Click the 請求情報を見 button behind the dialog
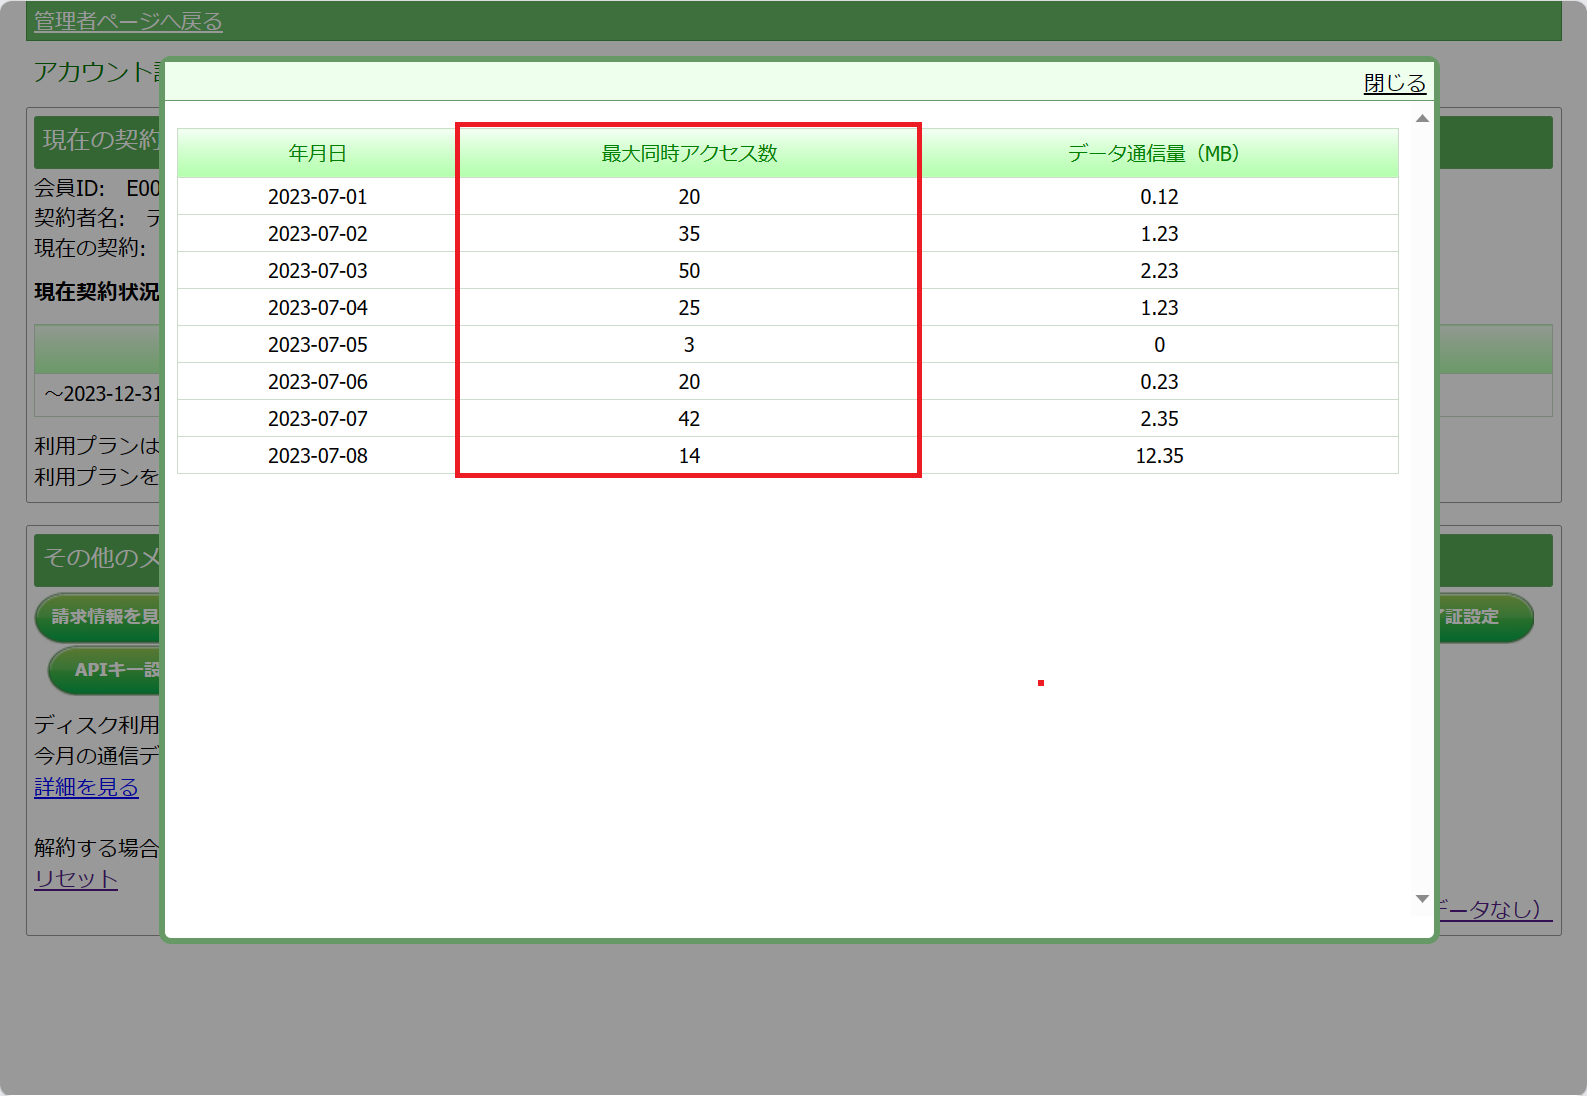Screen dimensions: 1587x1096 pyautogui.click(x=98, y=617)
